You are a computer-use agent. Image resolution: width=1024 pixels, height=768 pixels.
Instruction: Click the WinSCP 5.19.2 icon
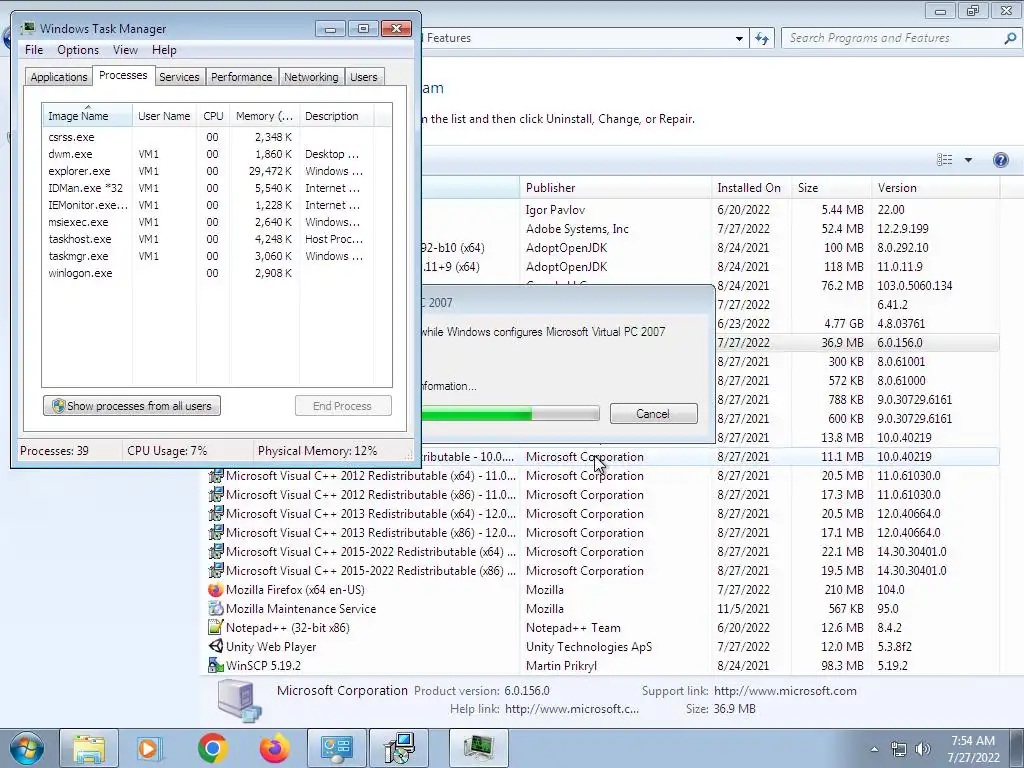215,665
